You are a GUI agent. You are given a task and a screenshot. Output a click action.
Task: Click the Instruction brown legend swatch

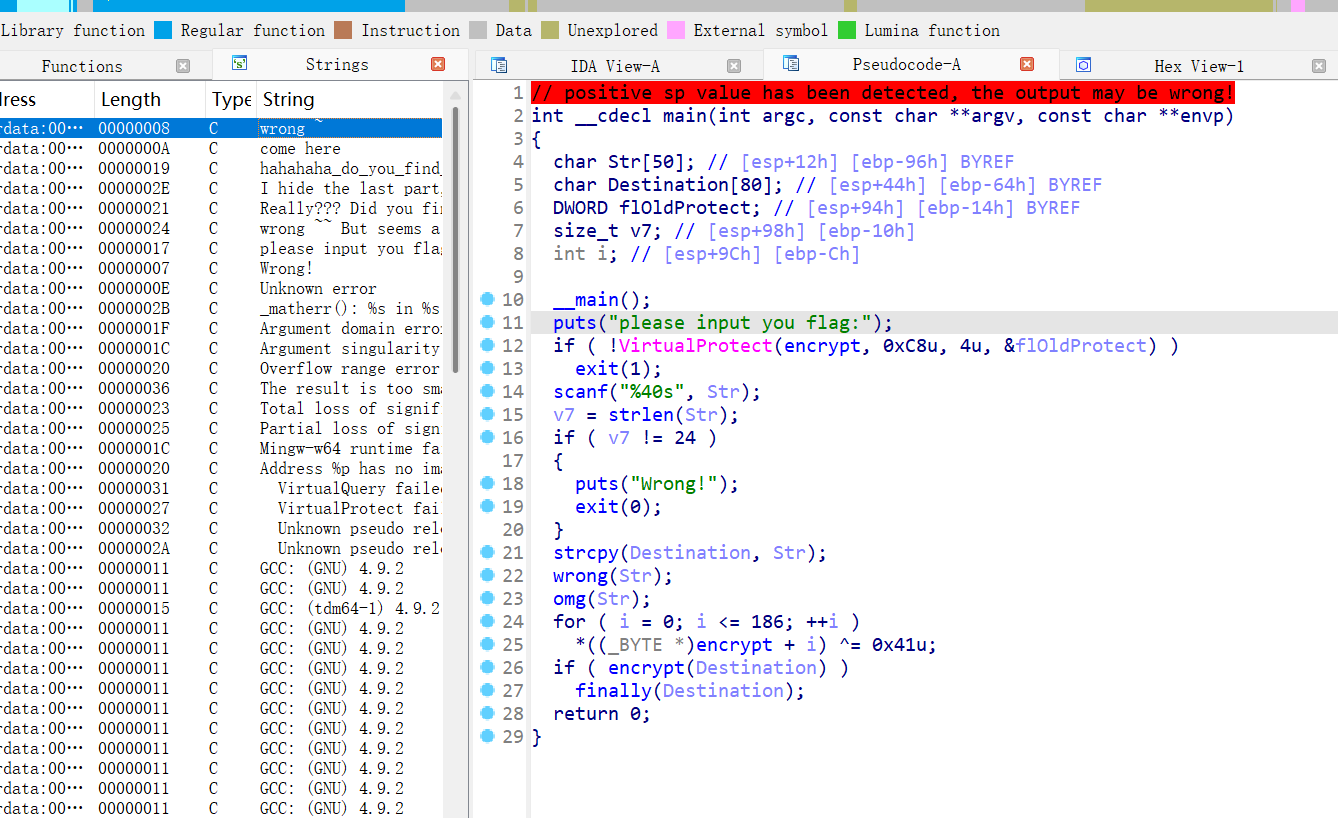pyautogui.click(x=343, y=30)
